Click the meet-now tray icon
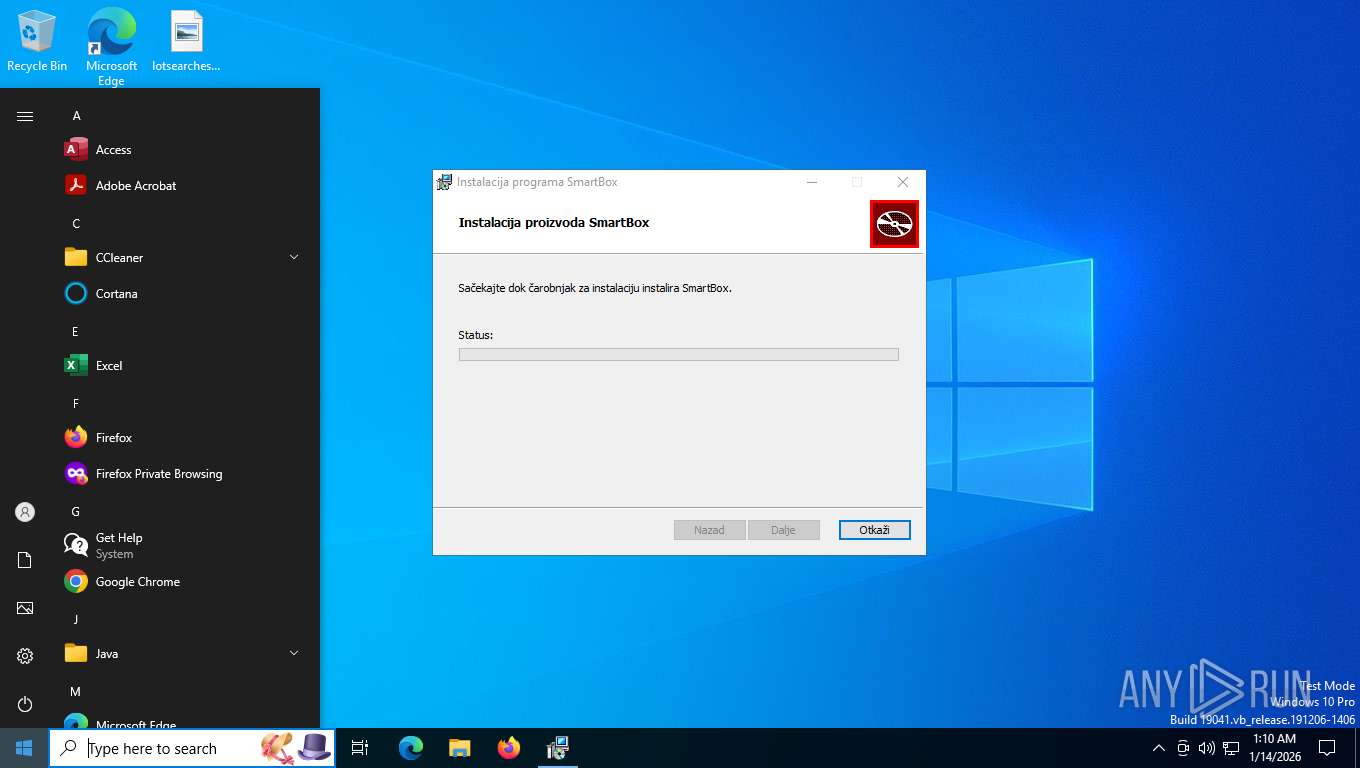 1183,748
